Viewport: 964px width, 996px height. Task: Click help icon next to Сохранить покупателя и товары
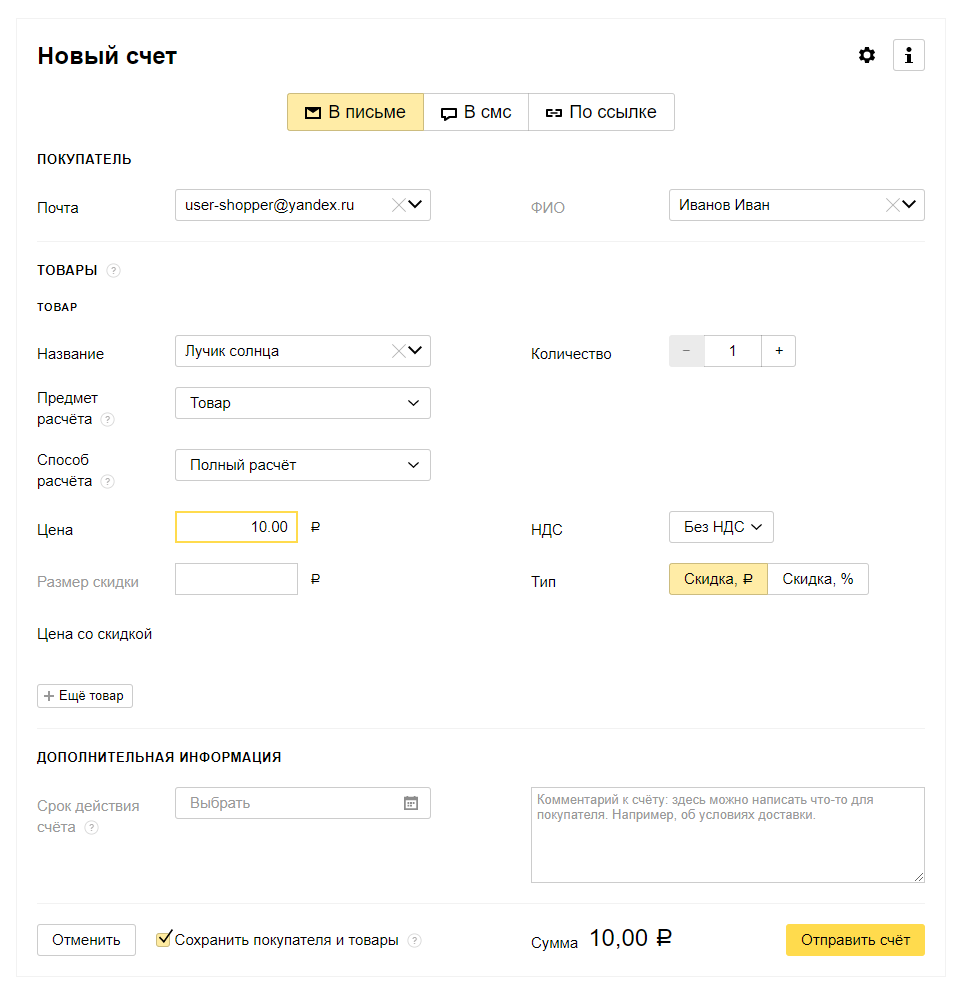pos(414,941)
